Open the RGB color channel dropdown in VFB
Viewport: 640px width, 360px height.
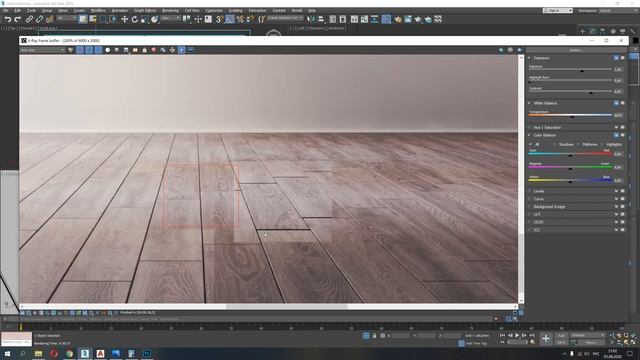click(42, 50)
